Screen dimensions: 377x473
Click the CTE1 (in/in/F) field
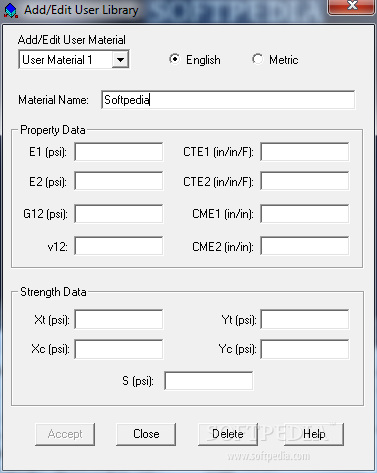click(x=305, y=152)
